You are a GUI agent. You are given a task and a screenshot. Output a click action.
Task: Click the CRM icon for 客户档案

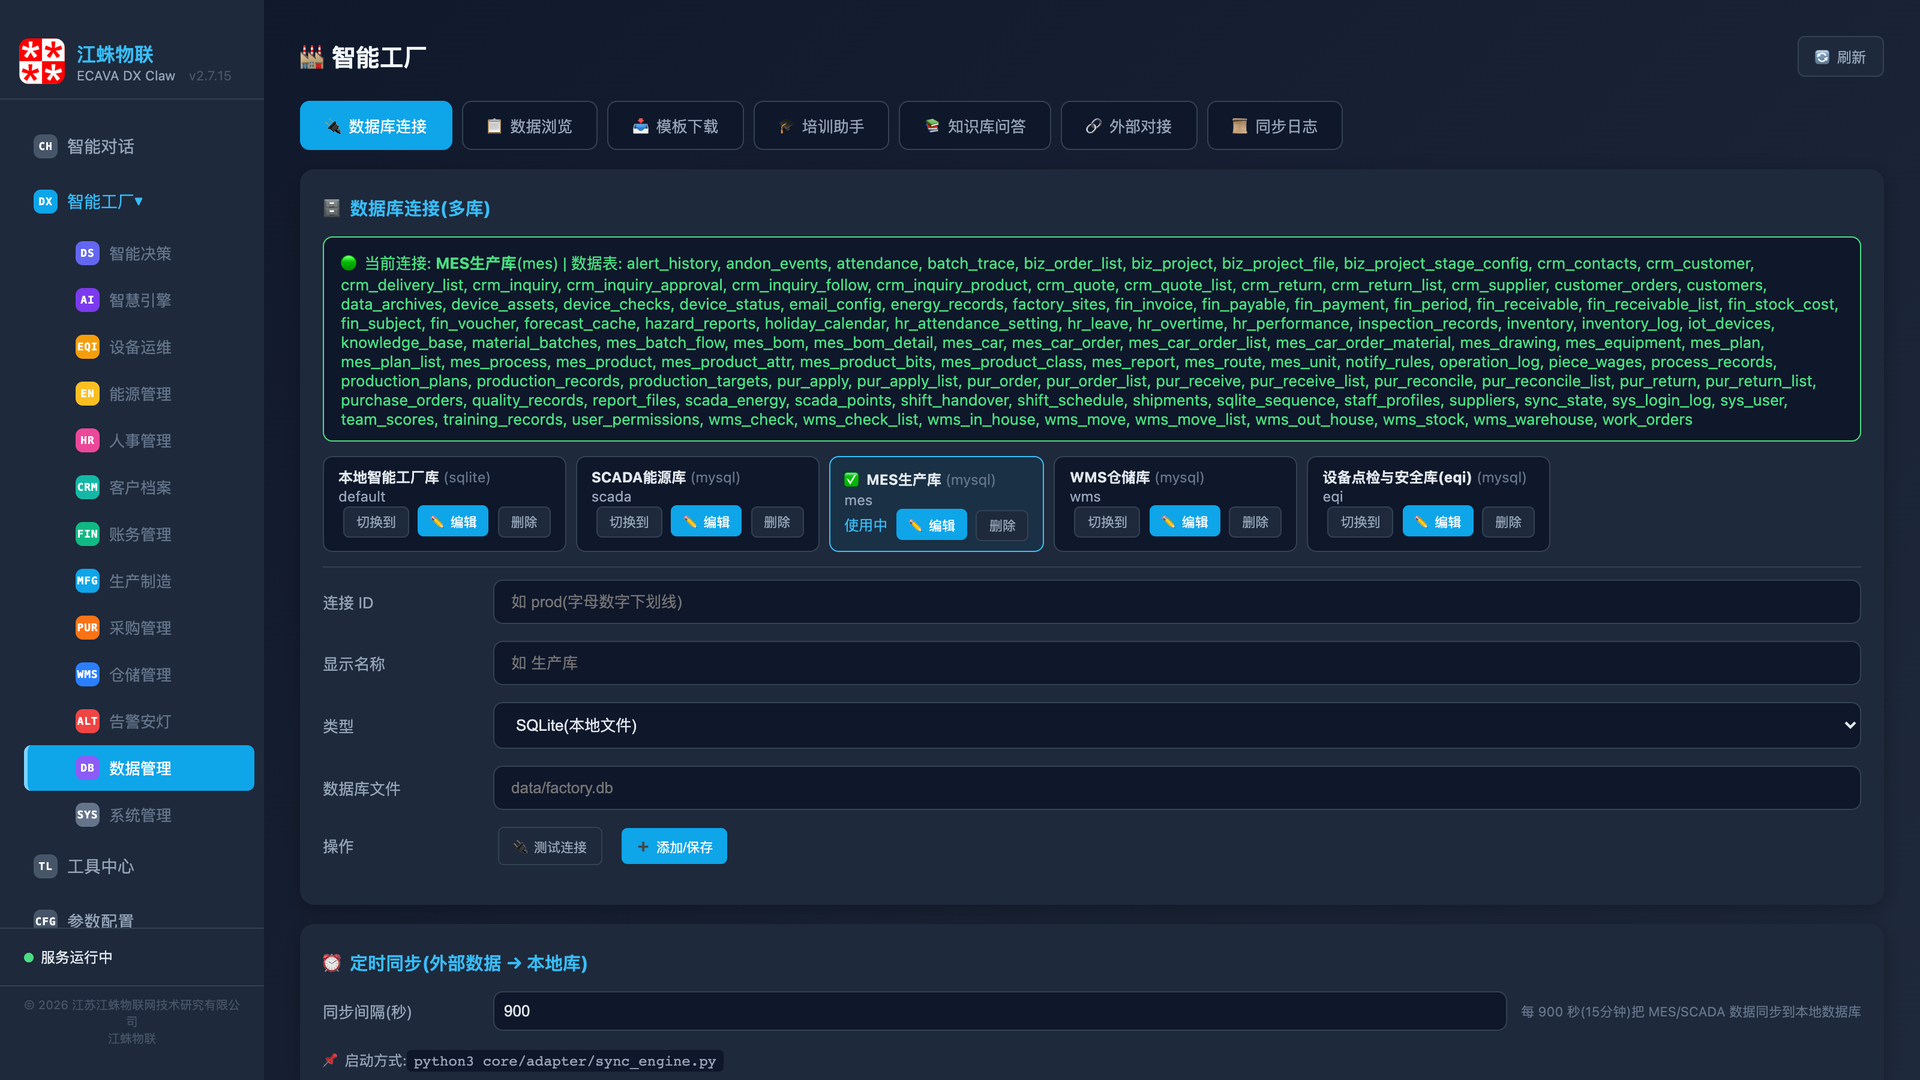click(87, 487)
